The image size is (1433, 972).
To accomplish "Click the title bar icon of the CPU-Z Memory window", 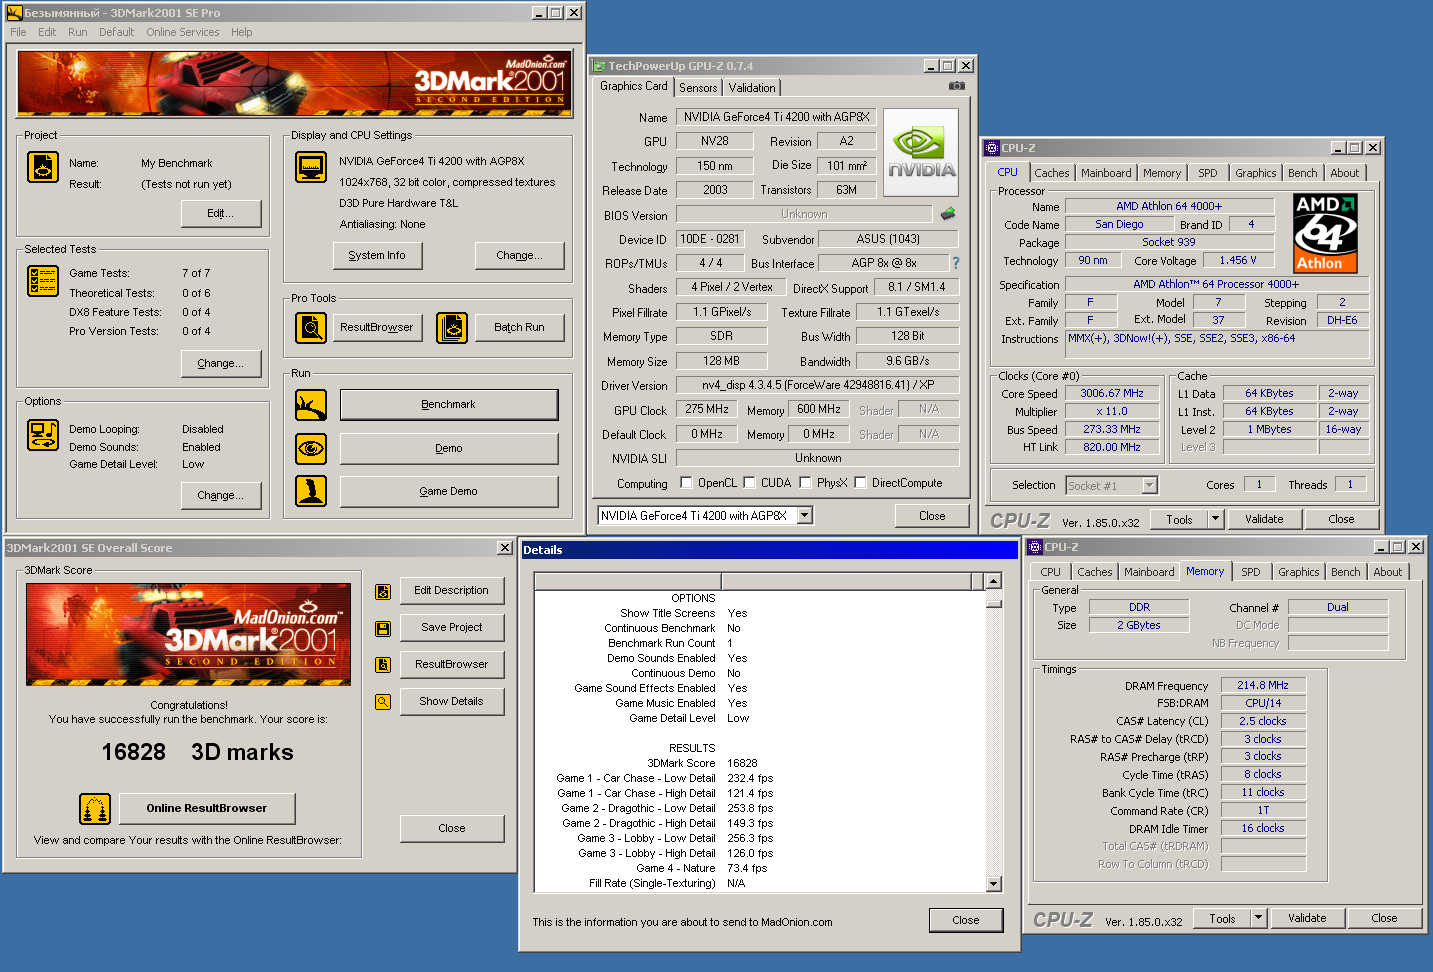I will pyautogui.click(x=1035, y=547).
